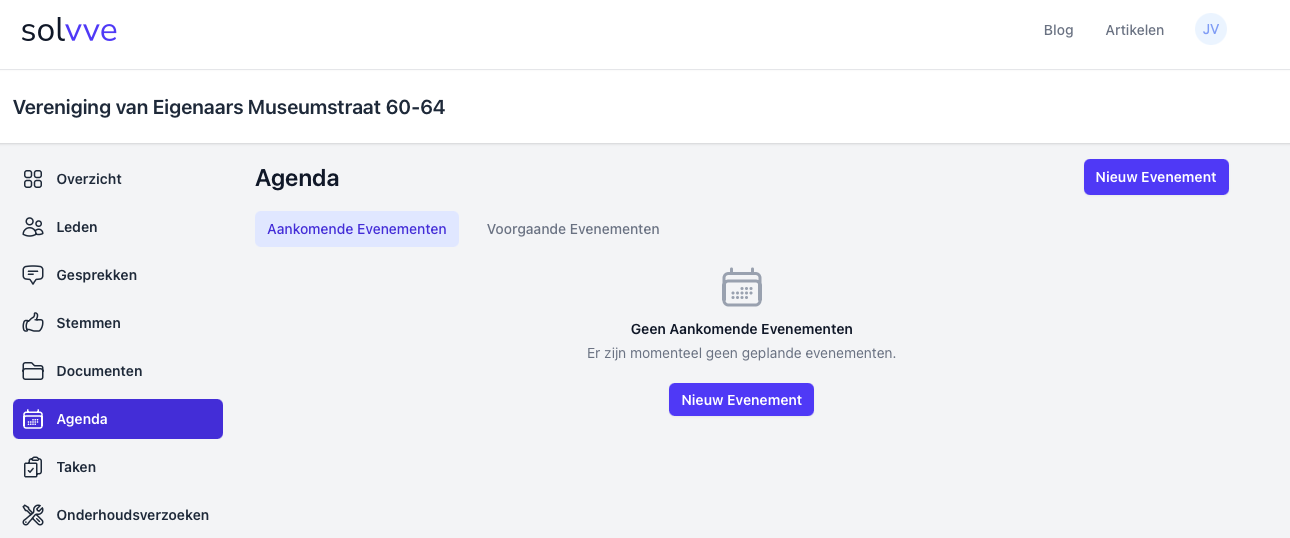Click the Stemmen thumbs-up icon
This screenshot has width=1290, height=538.
pos(33,323)
